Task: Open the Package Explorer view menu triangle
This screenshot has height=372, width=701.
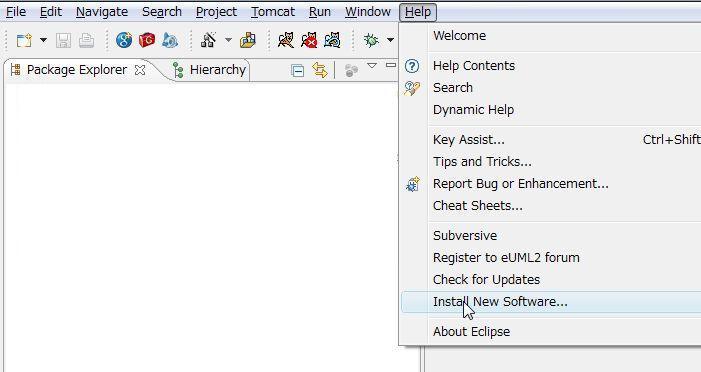Action: (372, 66)
